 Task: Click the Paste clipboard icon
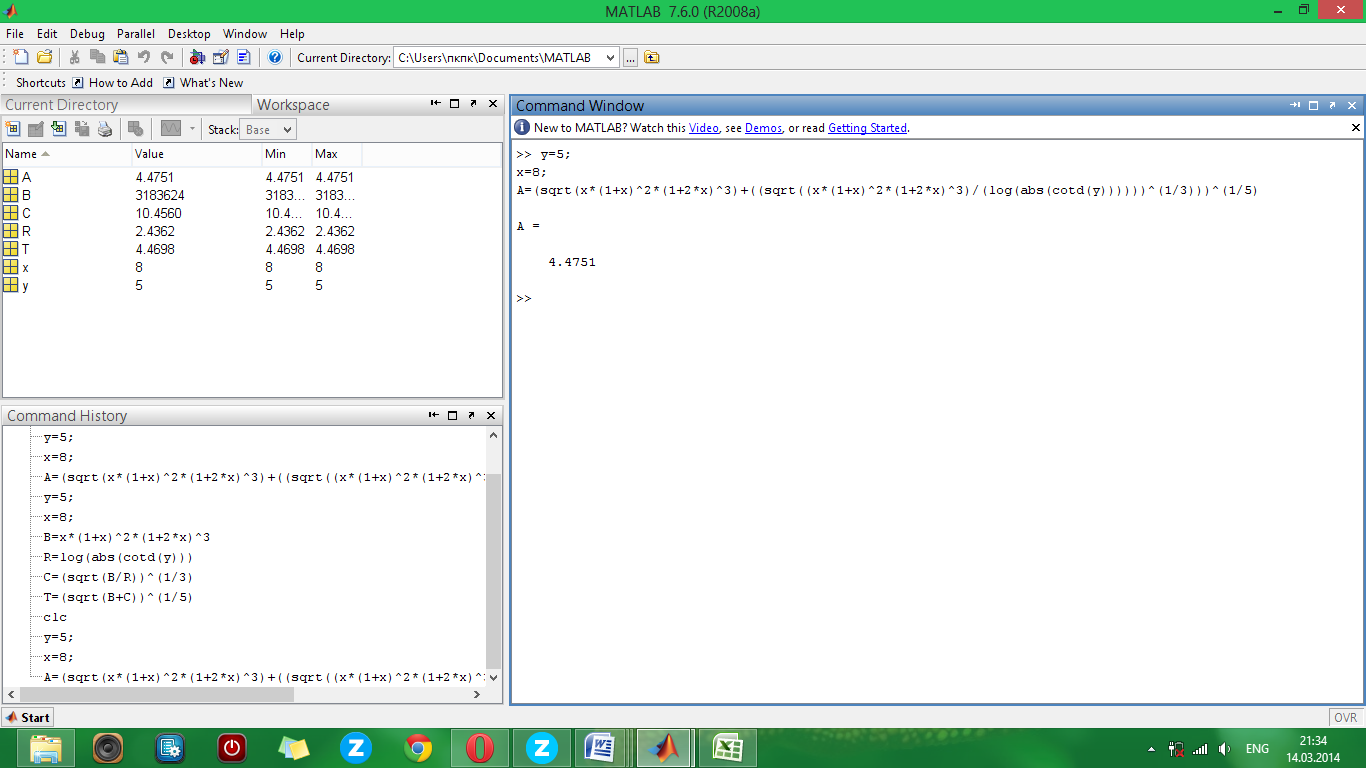[x=120, y=57]
